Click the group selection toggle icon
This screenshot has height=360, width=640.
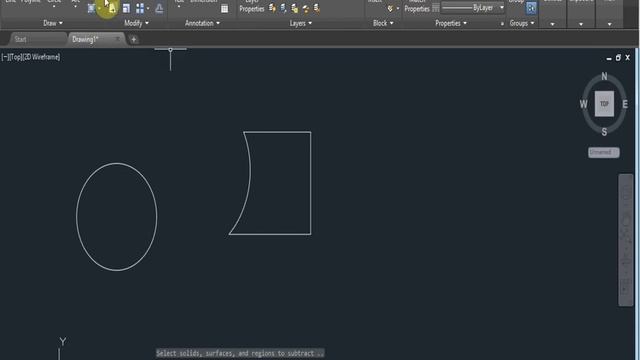(x=531, y=8)
